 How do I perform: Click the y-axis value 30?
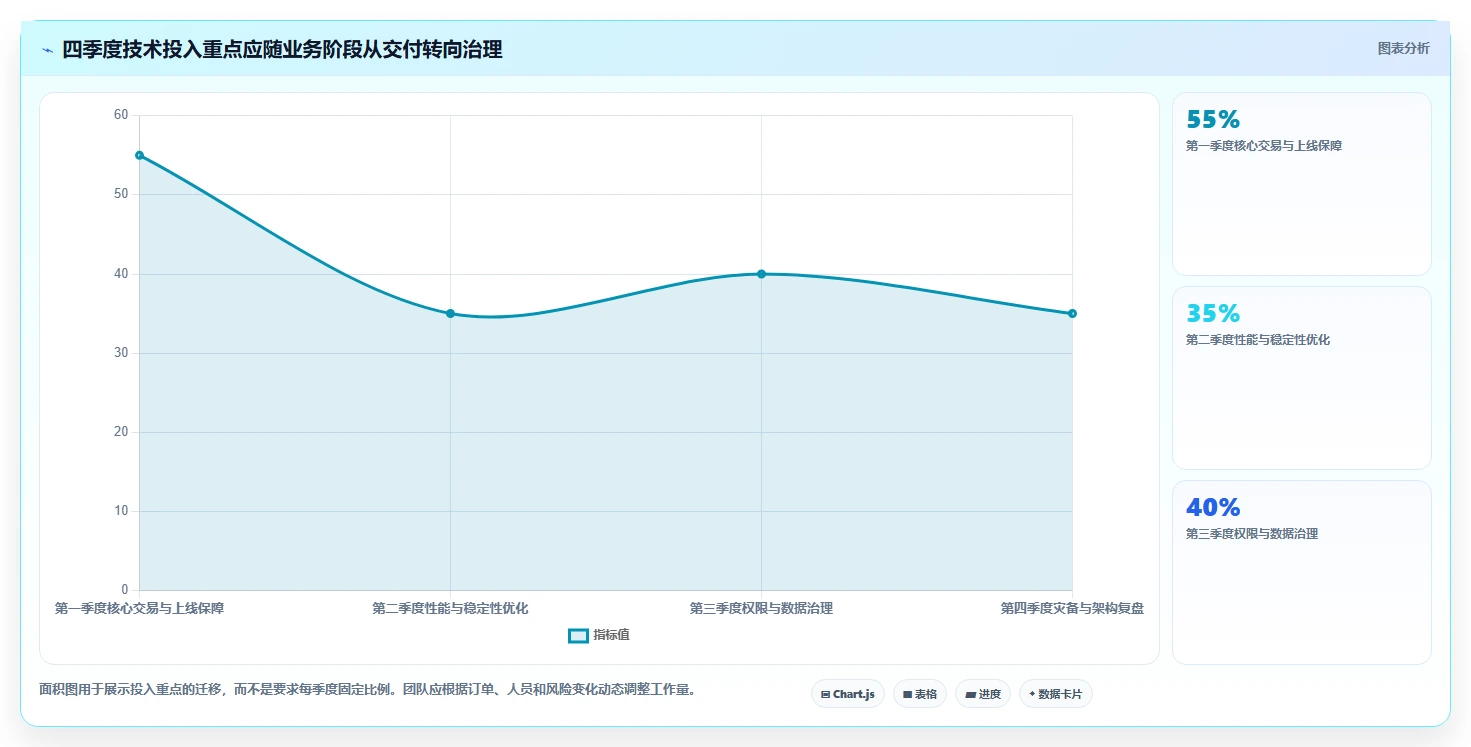pos(122,353)
